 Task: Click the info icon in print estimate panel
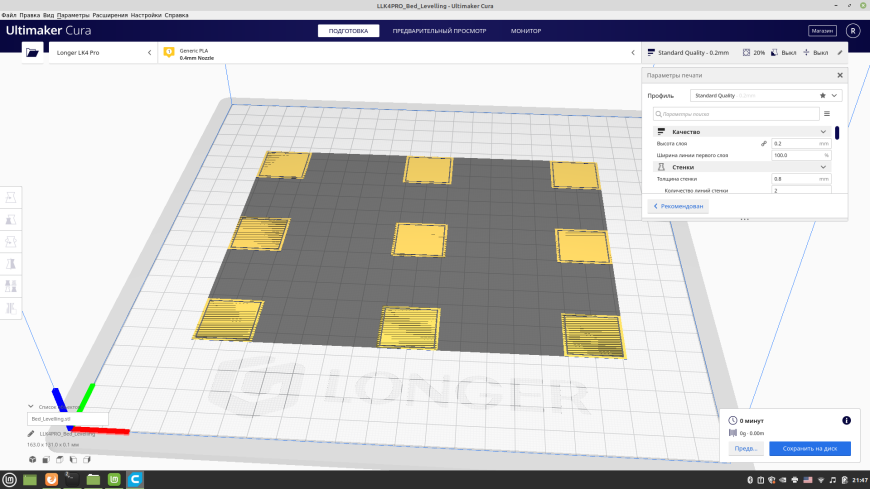(x=846, y=421)
